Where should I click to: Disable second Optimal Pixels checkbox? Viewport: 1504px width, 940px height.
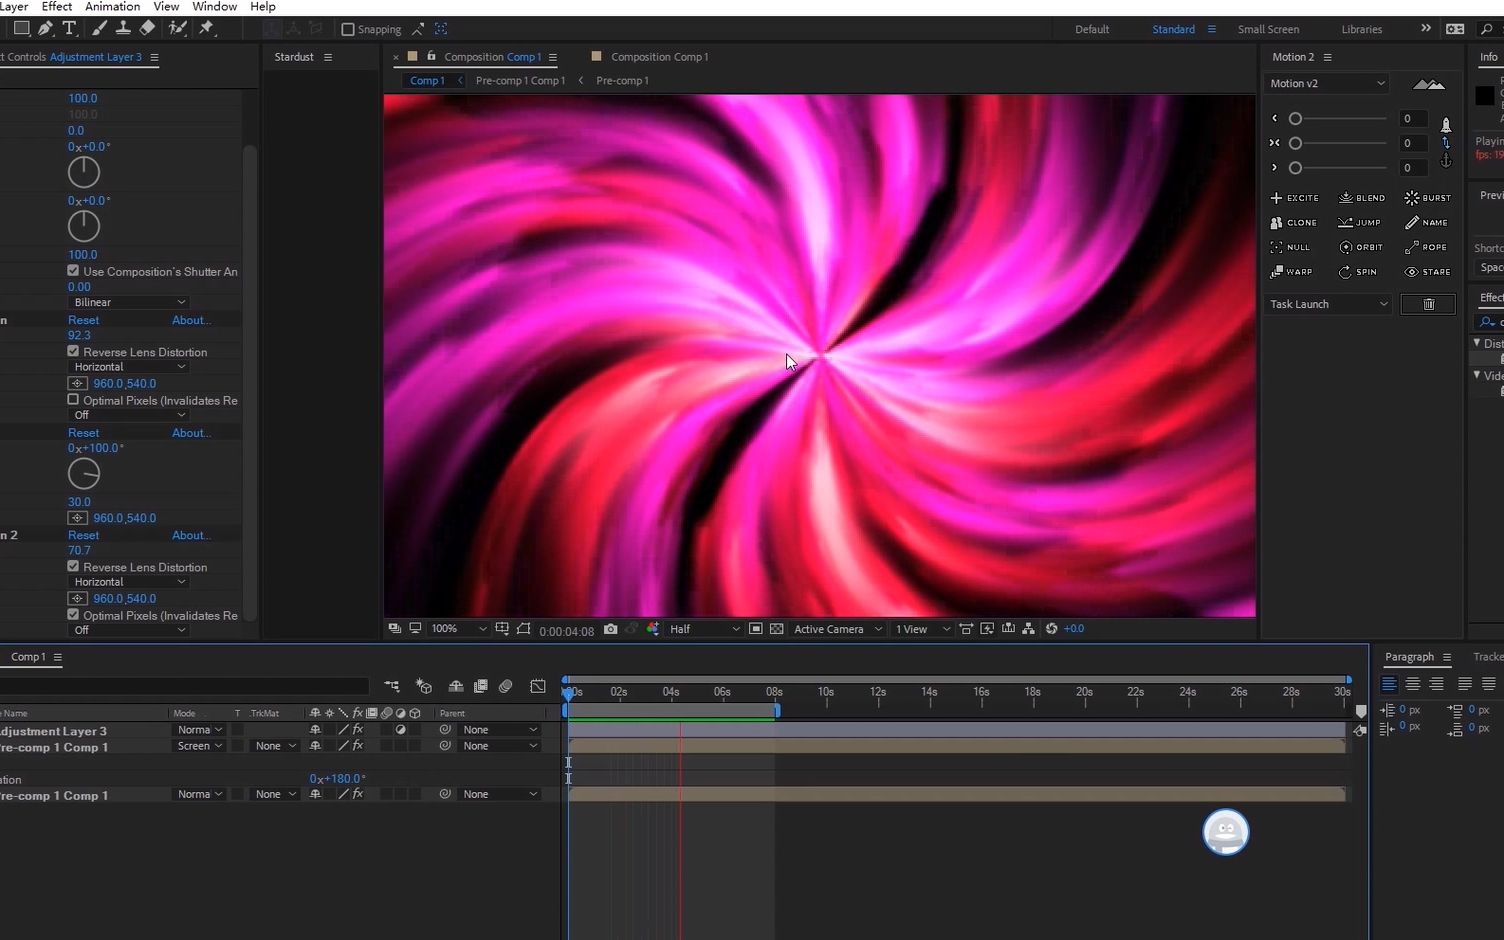pos(73,615)
